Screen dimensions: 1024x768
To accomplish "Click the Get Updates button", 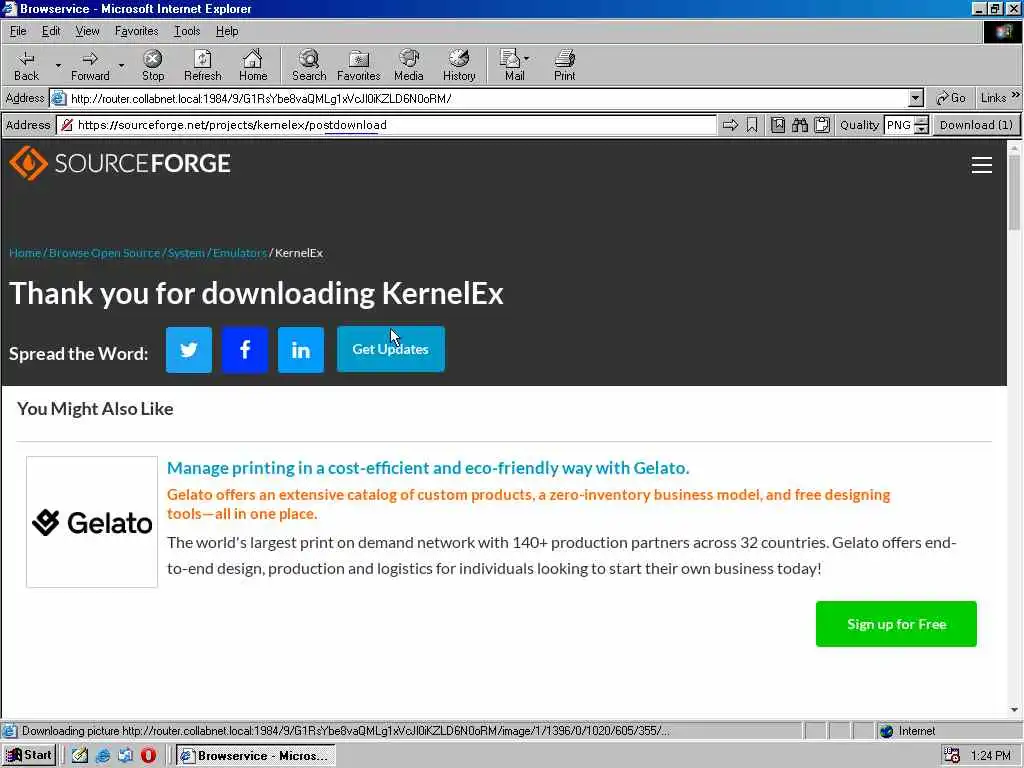I will [x=391, y=349].
